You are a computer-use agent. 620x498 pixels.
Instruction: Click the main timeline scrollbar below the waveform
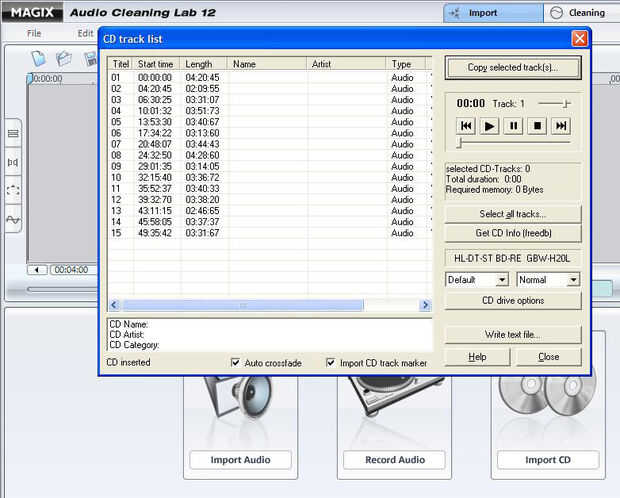[61, 290]
